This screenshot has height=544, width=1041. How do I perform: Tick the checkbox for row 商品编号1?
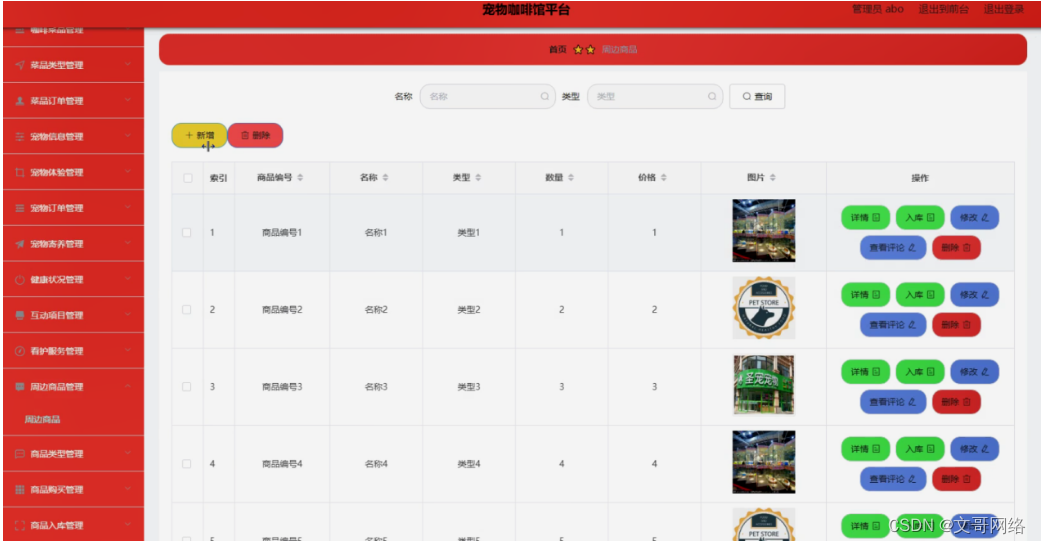(x=187, y=232)
